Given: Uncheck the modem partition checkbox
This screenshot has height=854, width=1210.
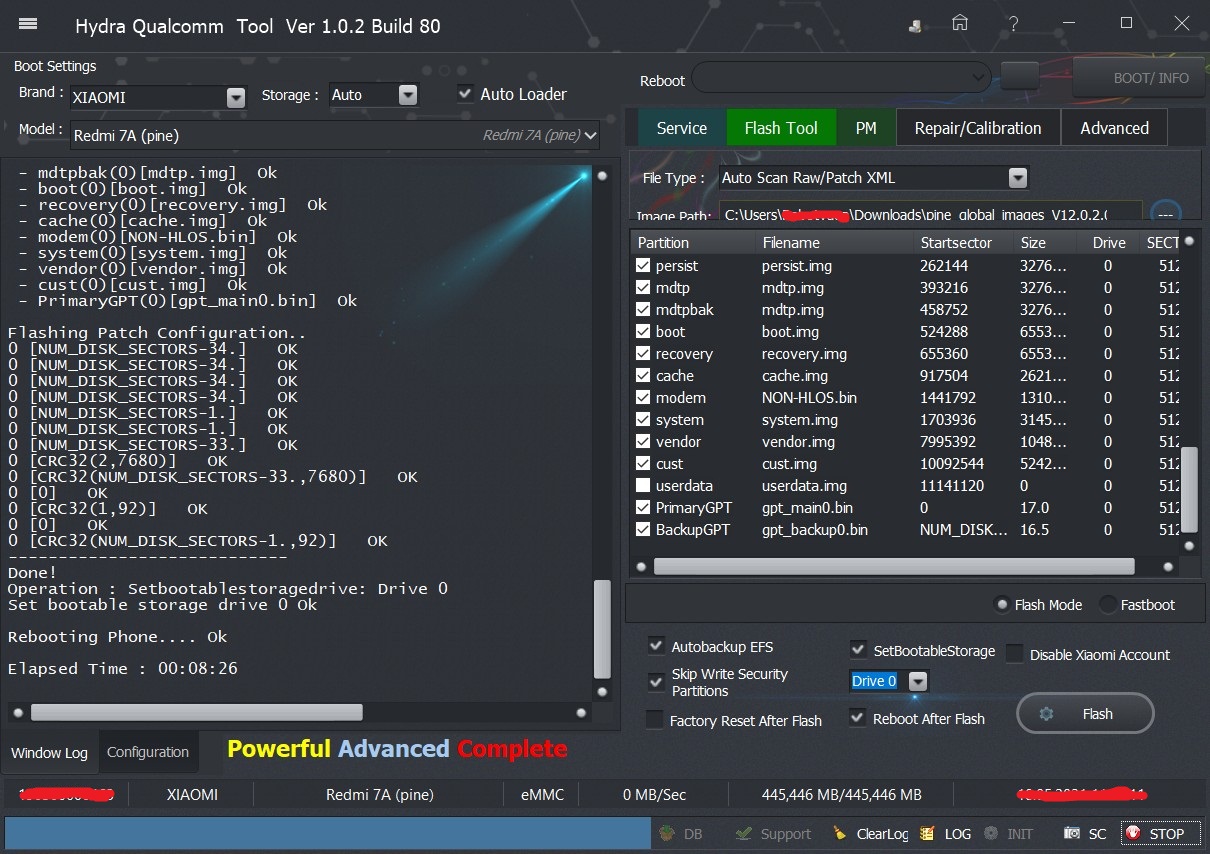Looking at the screenshot, I should [x=643, y=398].
